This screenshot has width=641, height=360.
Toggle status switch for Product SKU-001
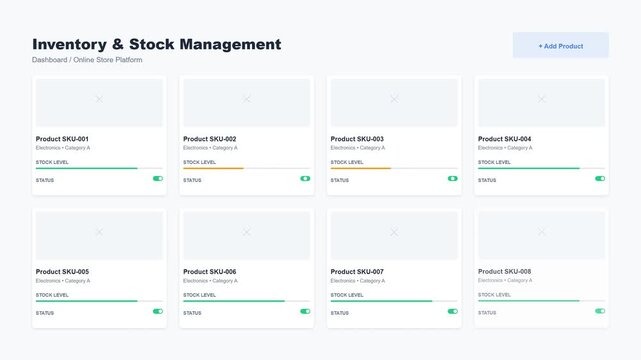tap(158, 179)
